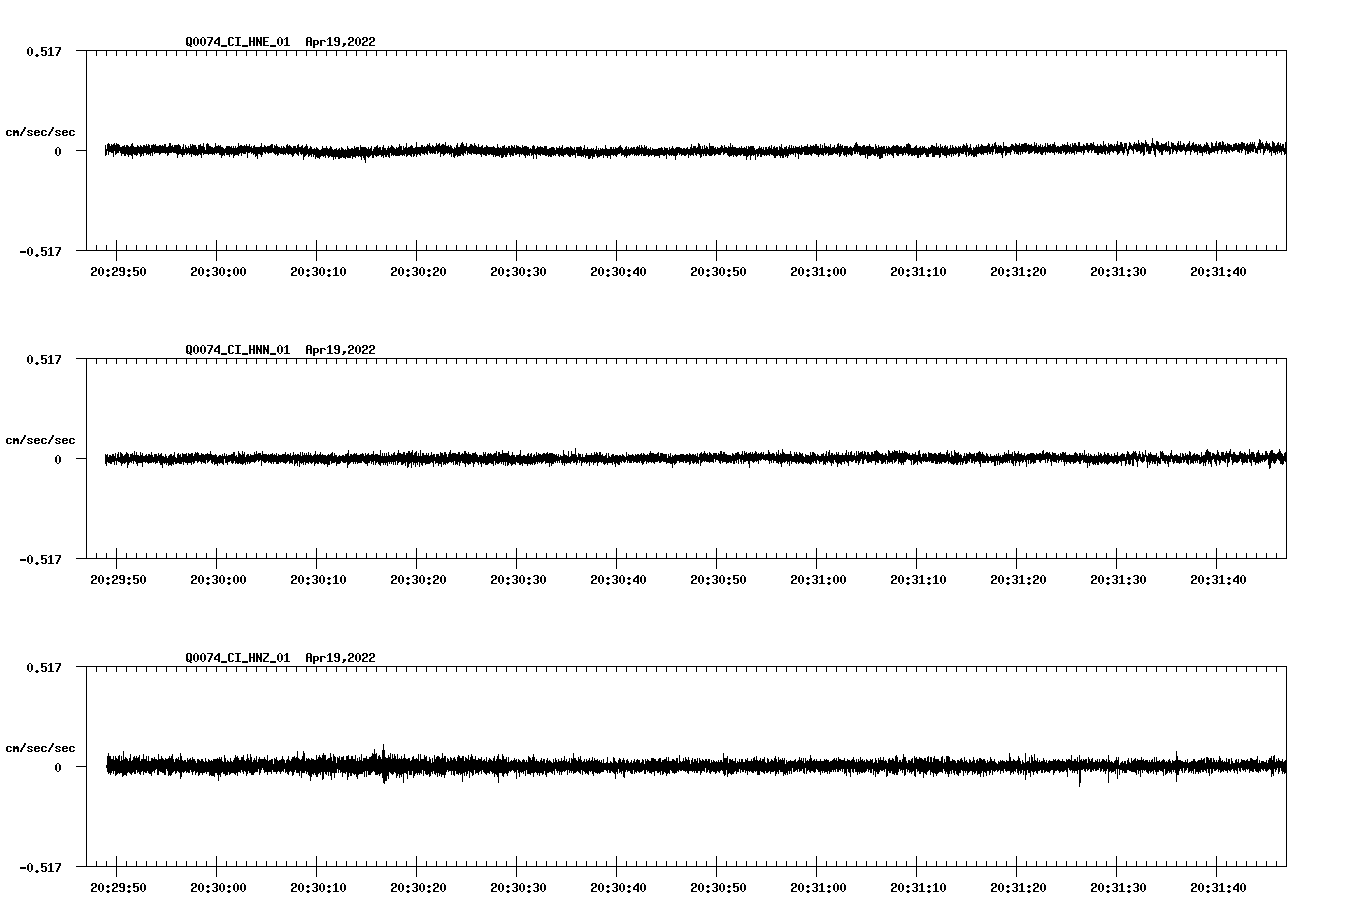1358x924 pixels.
Task: Click the 20:30:50 time label on HNZ plot
Action: click(x=718, y=888)
